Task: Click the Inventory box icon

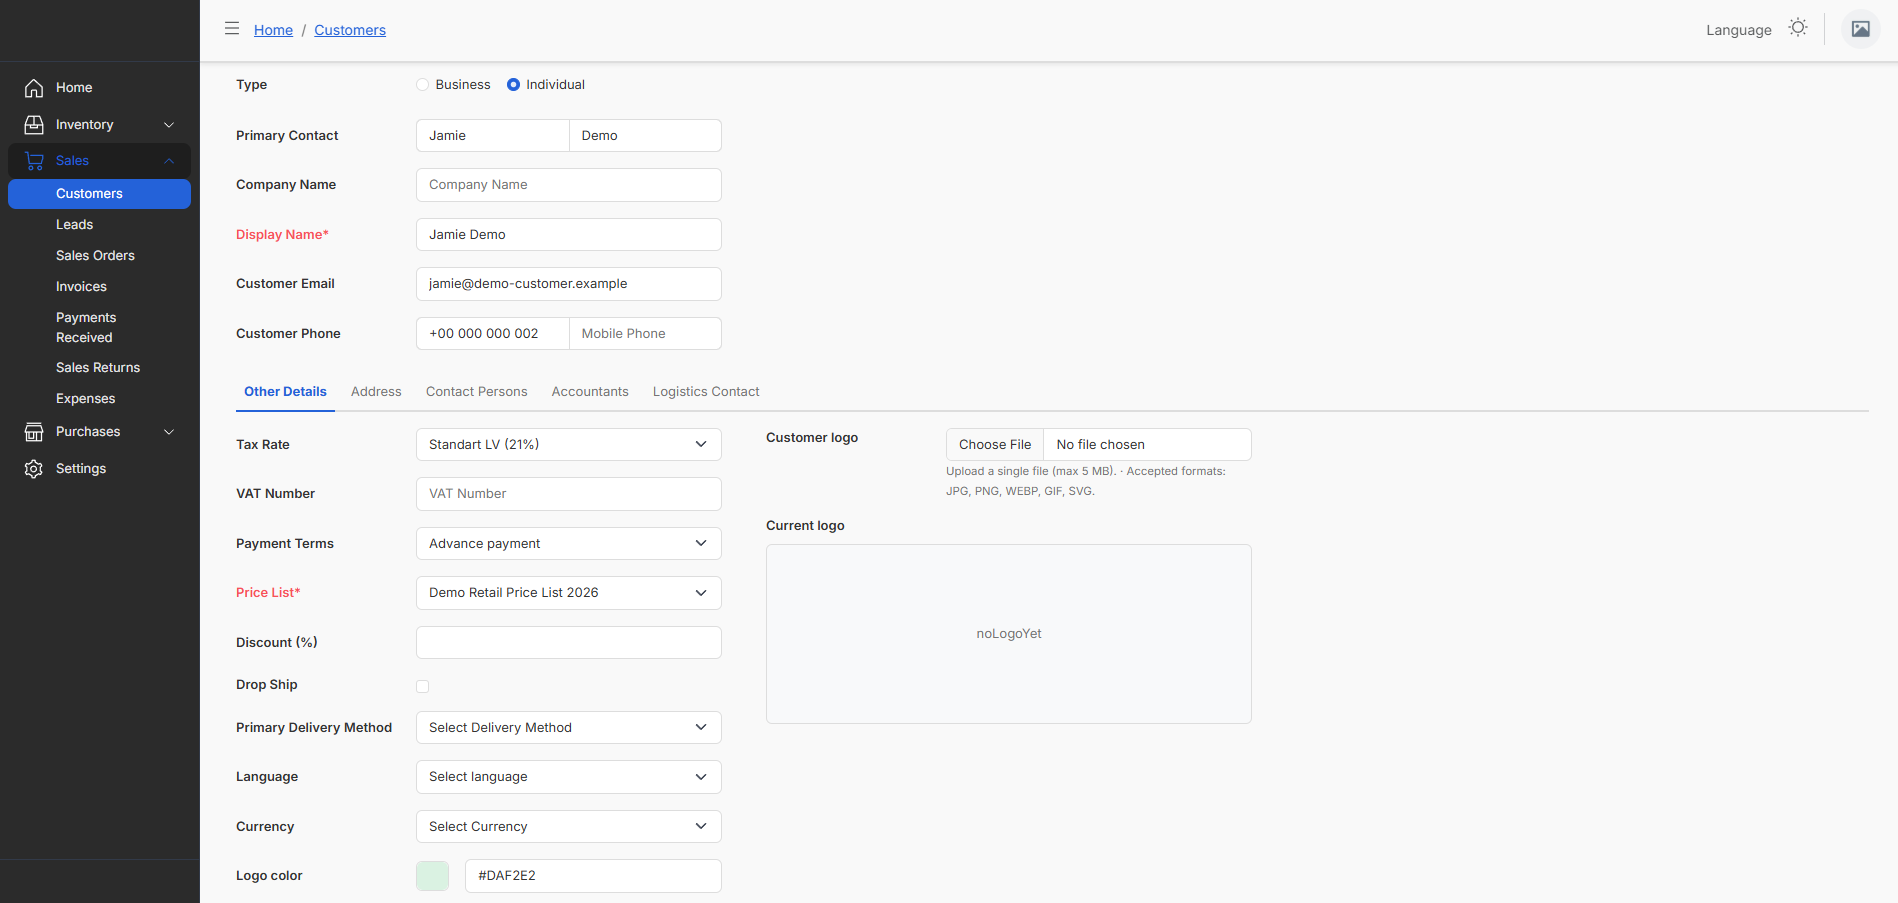Action: coord(34,125)
